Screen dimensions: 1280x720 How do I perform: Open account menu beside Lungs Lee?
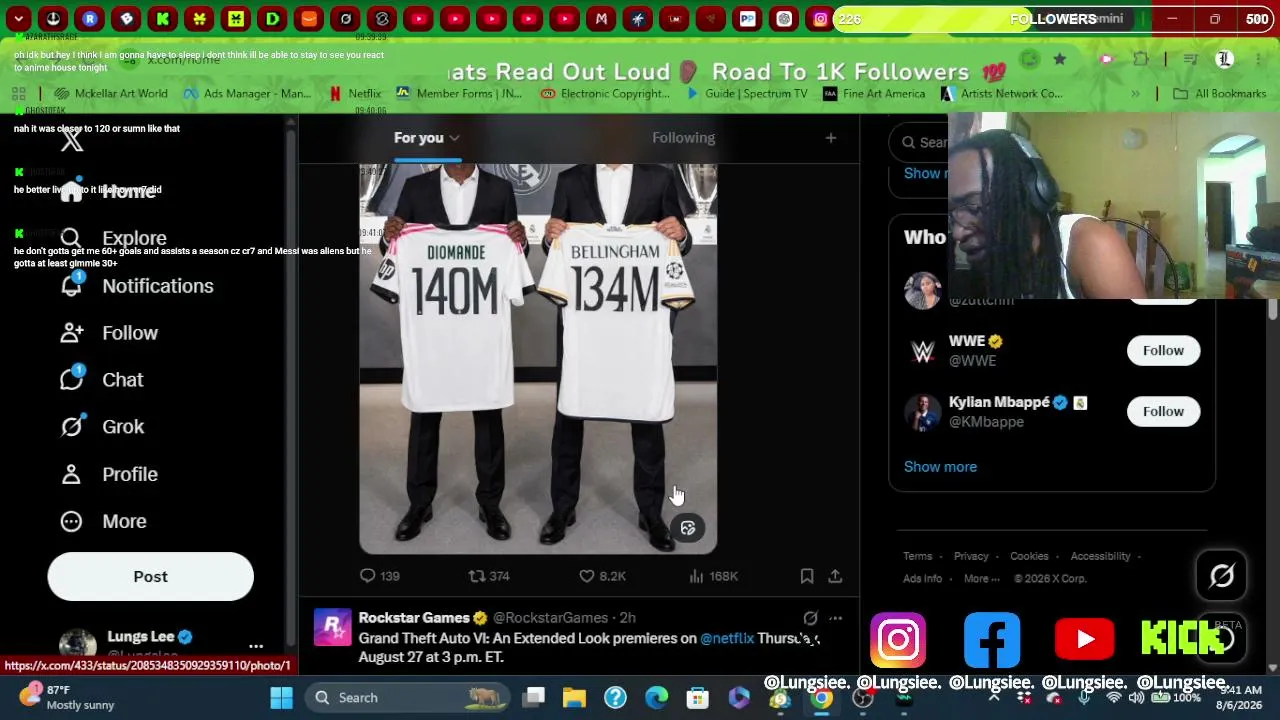click(256, 646)
